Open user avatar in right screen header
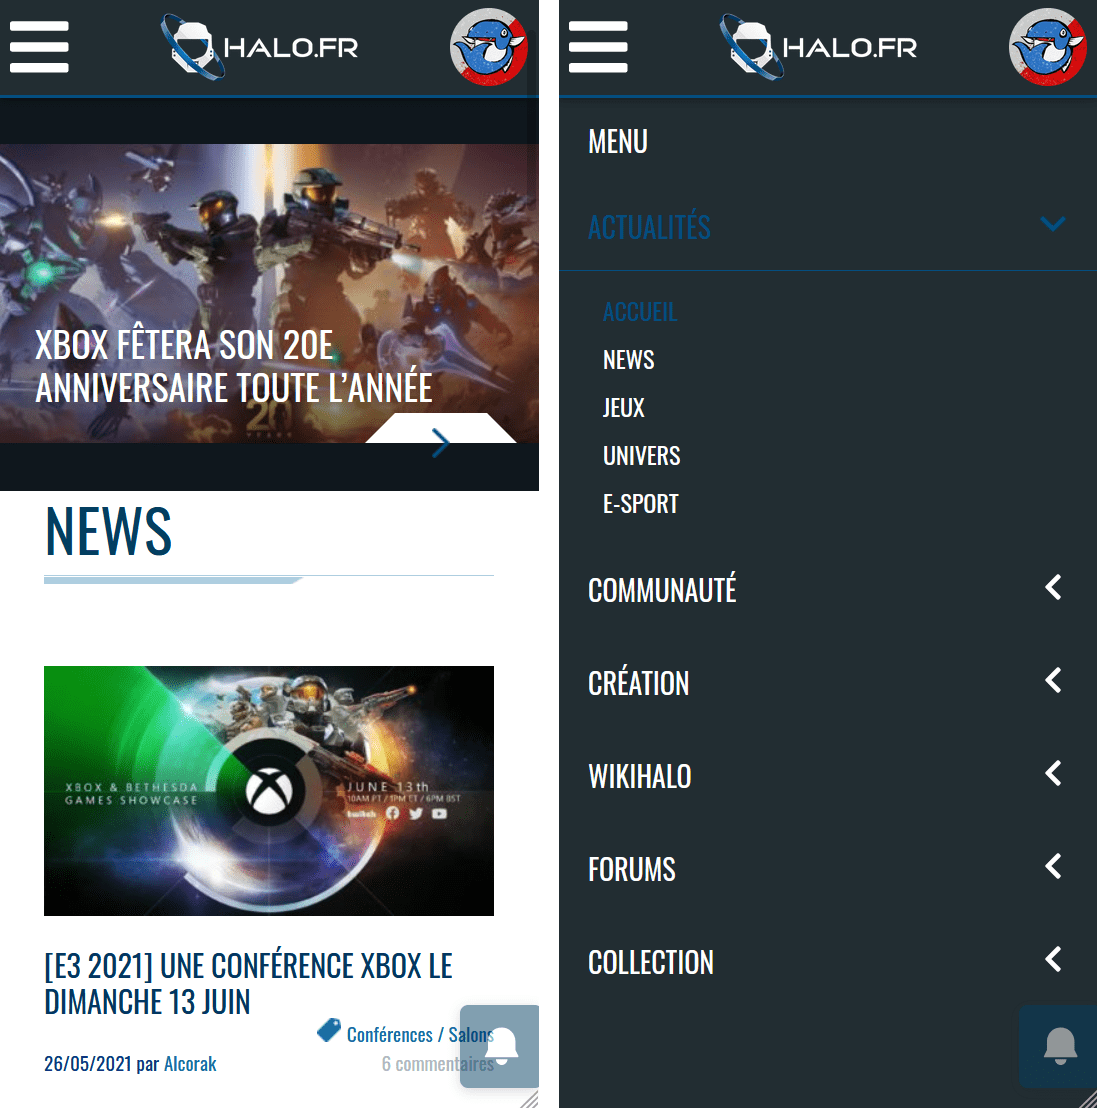This screenshot has height=1108, width=1097. 1048,47
